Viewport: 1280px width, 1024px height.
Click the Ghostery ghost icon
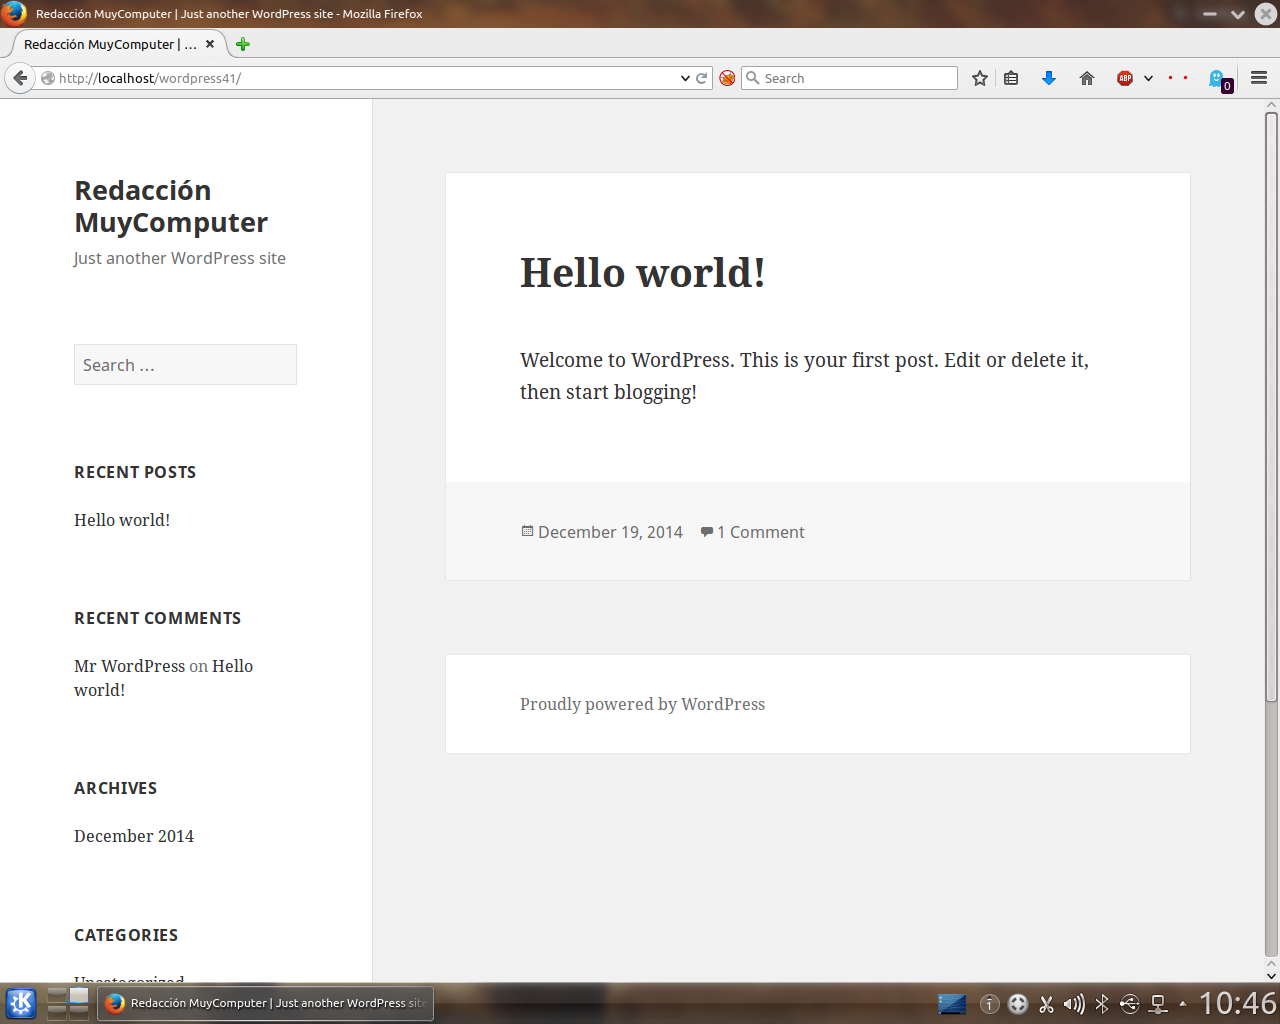coord(1218,77)
